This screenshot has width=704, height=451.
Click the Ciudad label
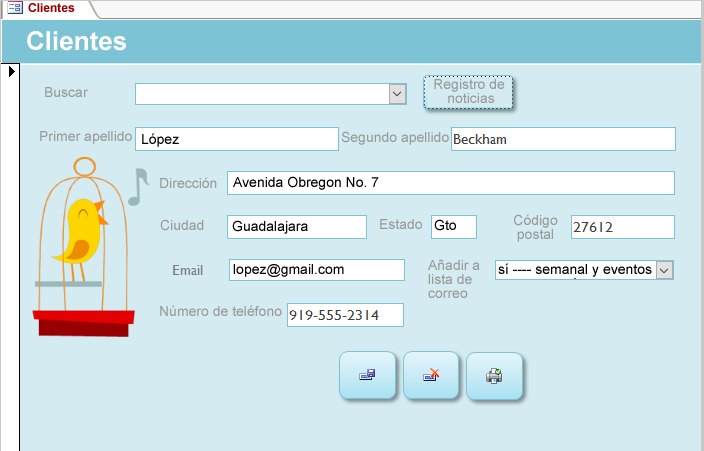pyautogui.click(x=182, y=225)
